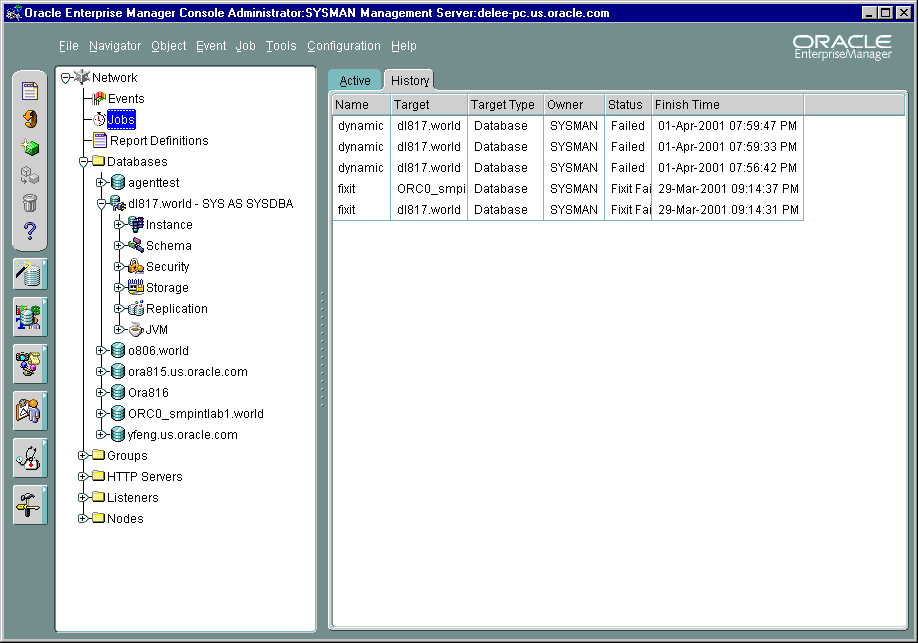Image resolution: width=918 pixels, height=643 pixels.
Task: Collapse the Databases folder
Action: coord(83,162)
